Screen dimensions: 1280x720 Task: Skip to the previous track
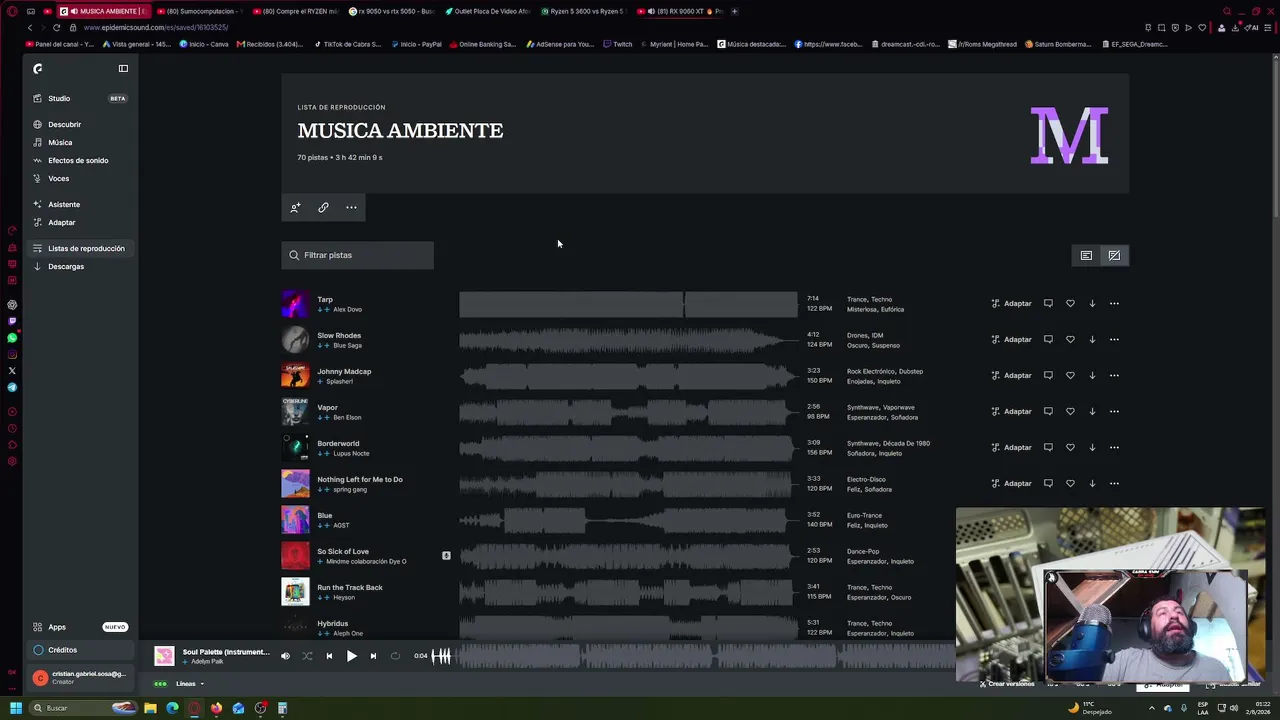pyautogui.click(x=329, y=656)
